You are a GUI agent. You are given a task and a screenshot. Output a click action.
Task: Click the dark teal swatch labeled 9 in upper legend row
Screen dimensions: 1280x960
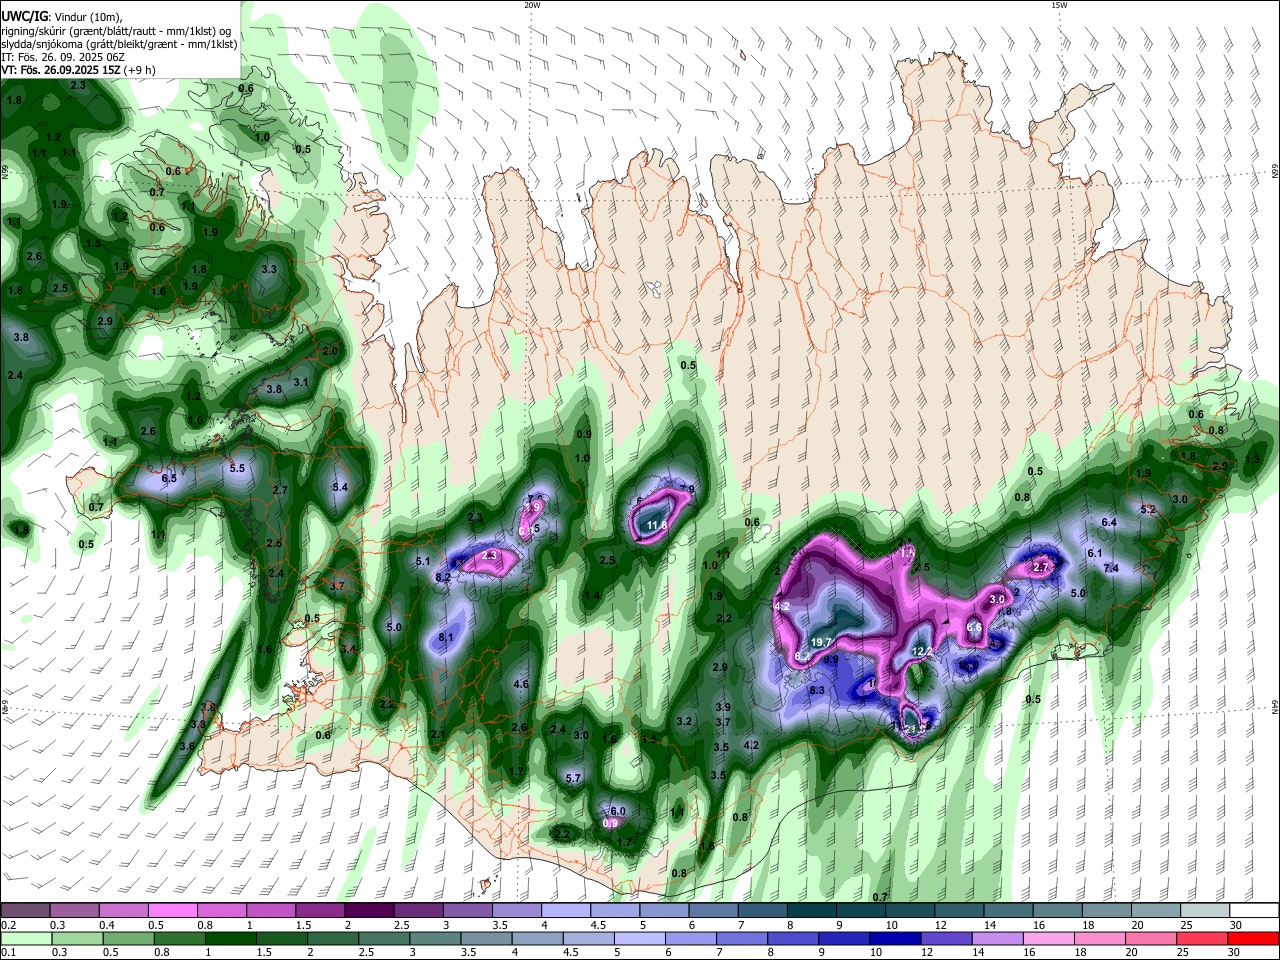point(814,910)
